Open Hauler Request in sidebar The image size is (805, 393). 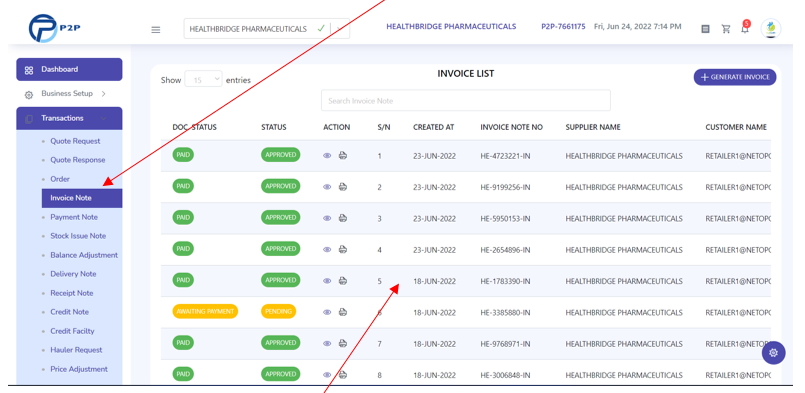pos(76,350)
